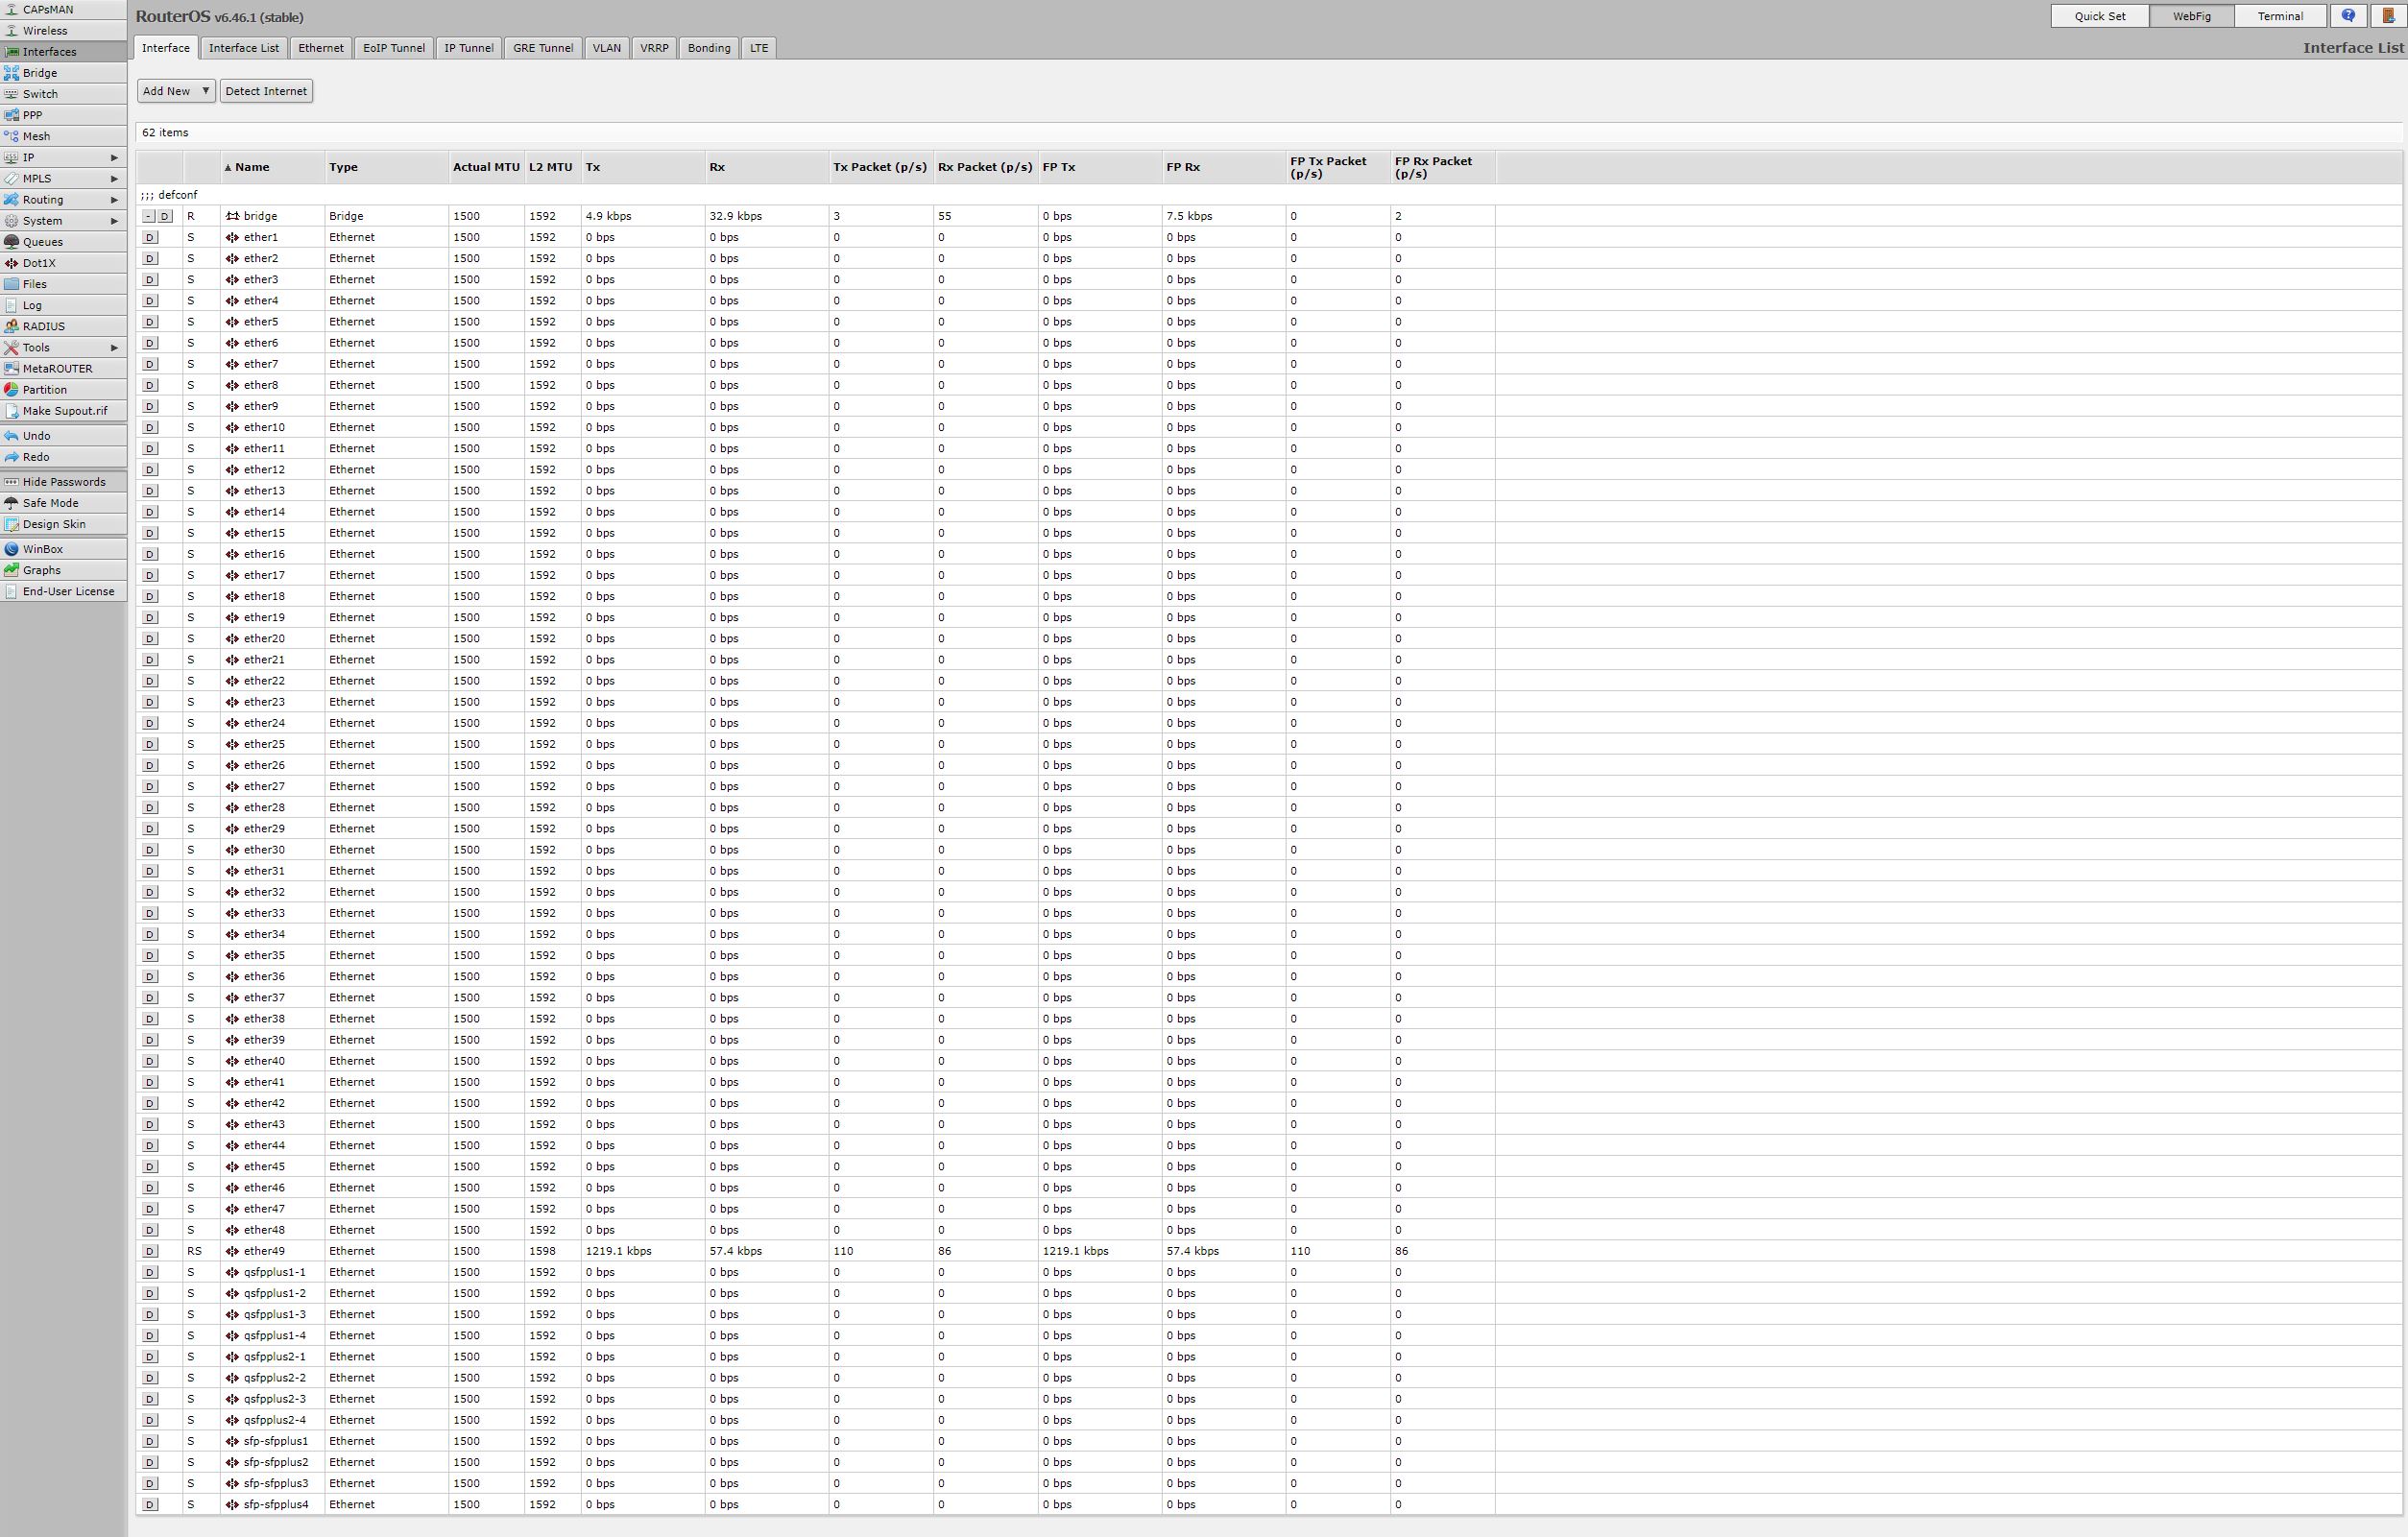2408x1537 pixels.
Task: Click the Undo arrow icon
Action: pyautogui.click(x=12, y=436)
